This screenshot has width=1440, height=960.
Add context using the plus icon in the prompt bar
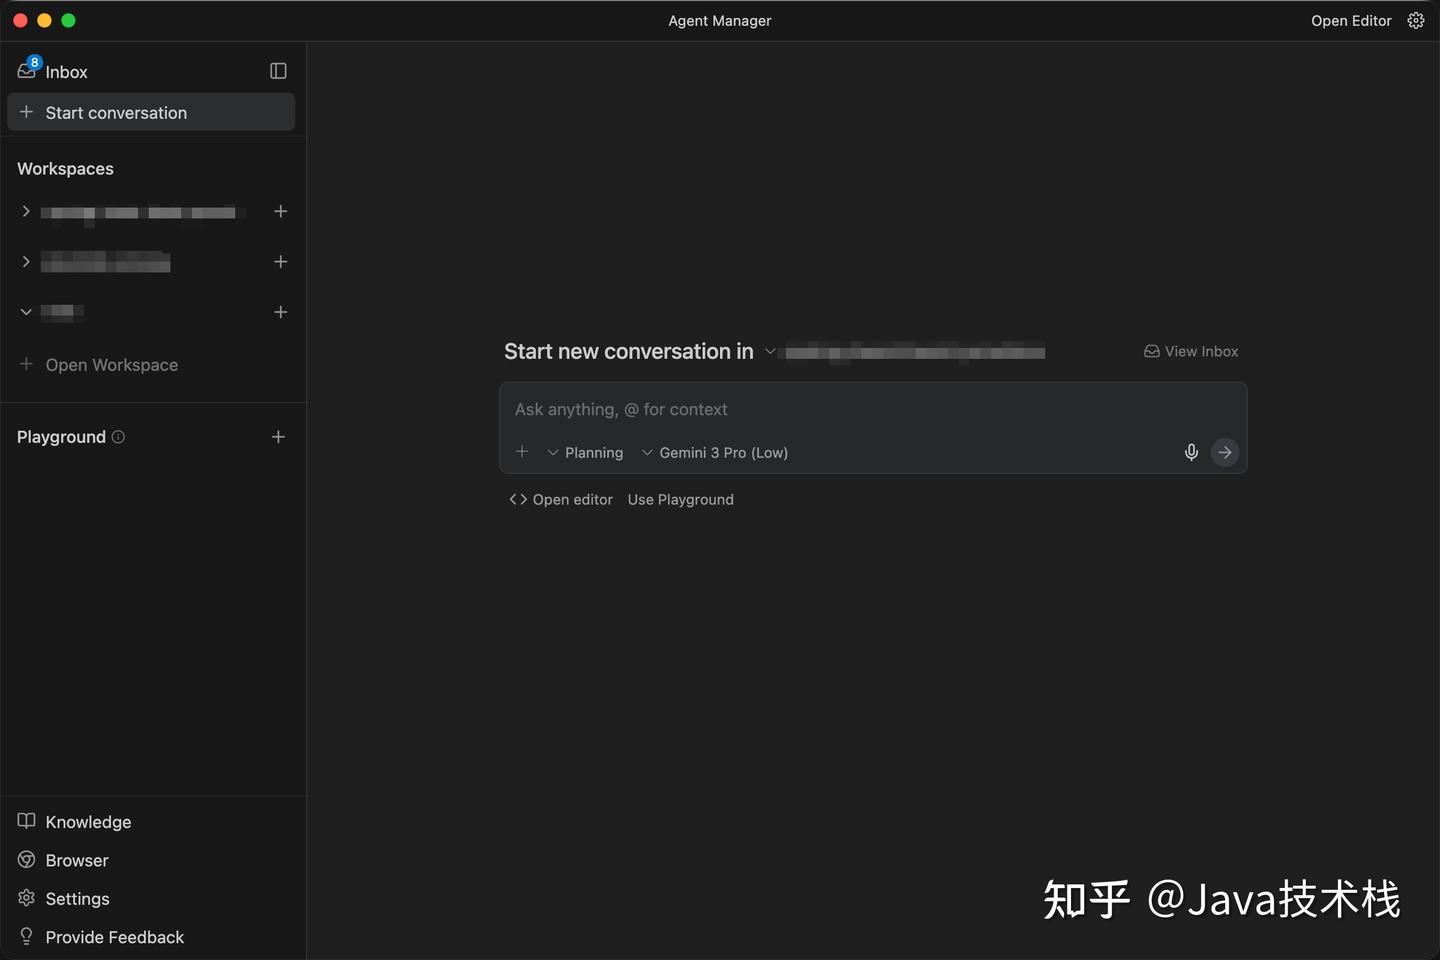tap(522, 451)
